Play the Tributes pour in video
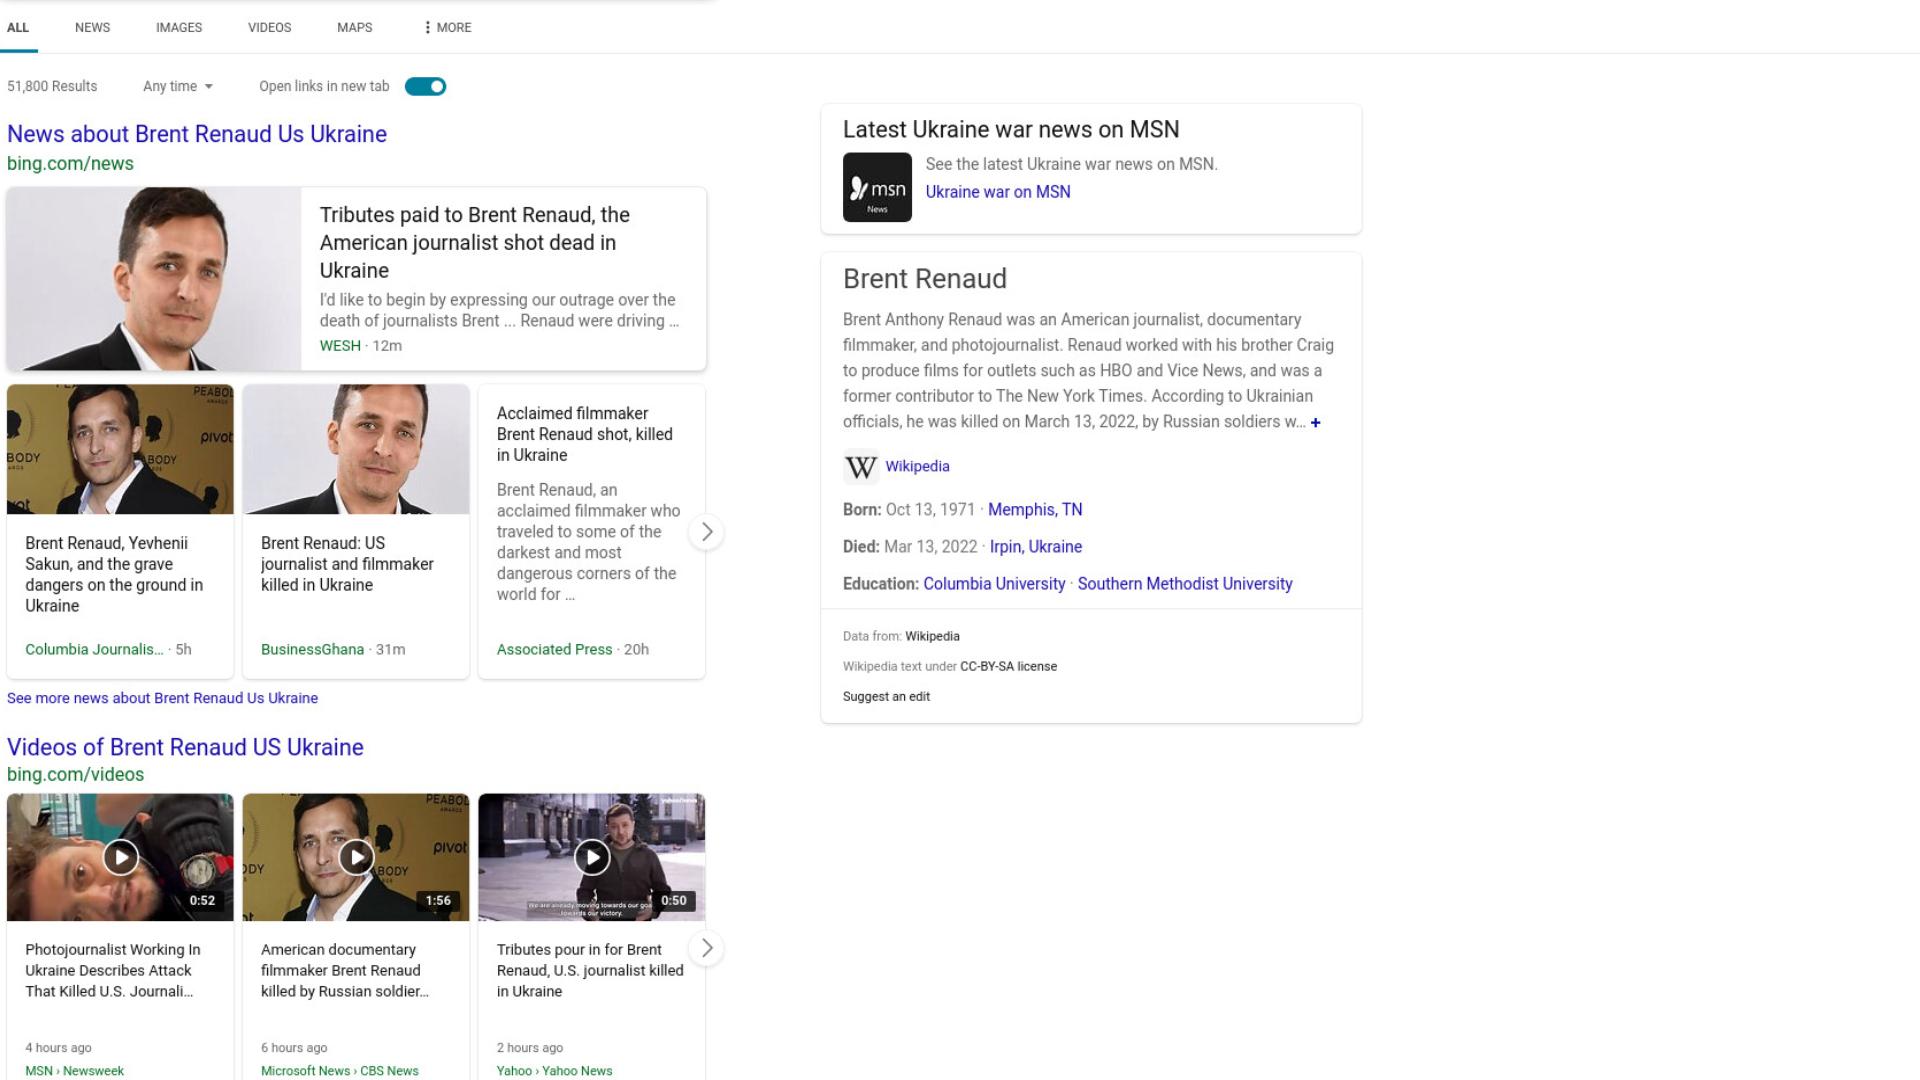Screen dimensions: 1920x1080 pyautogui.click(x=592, y=857)
